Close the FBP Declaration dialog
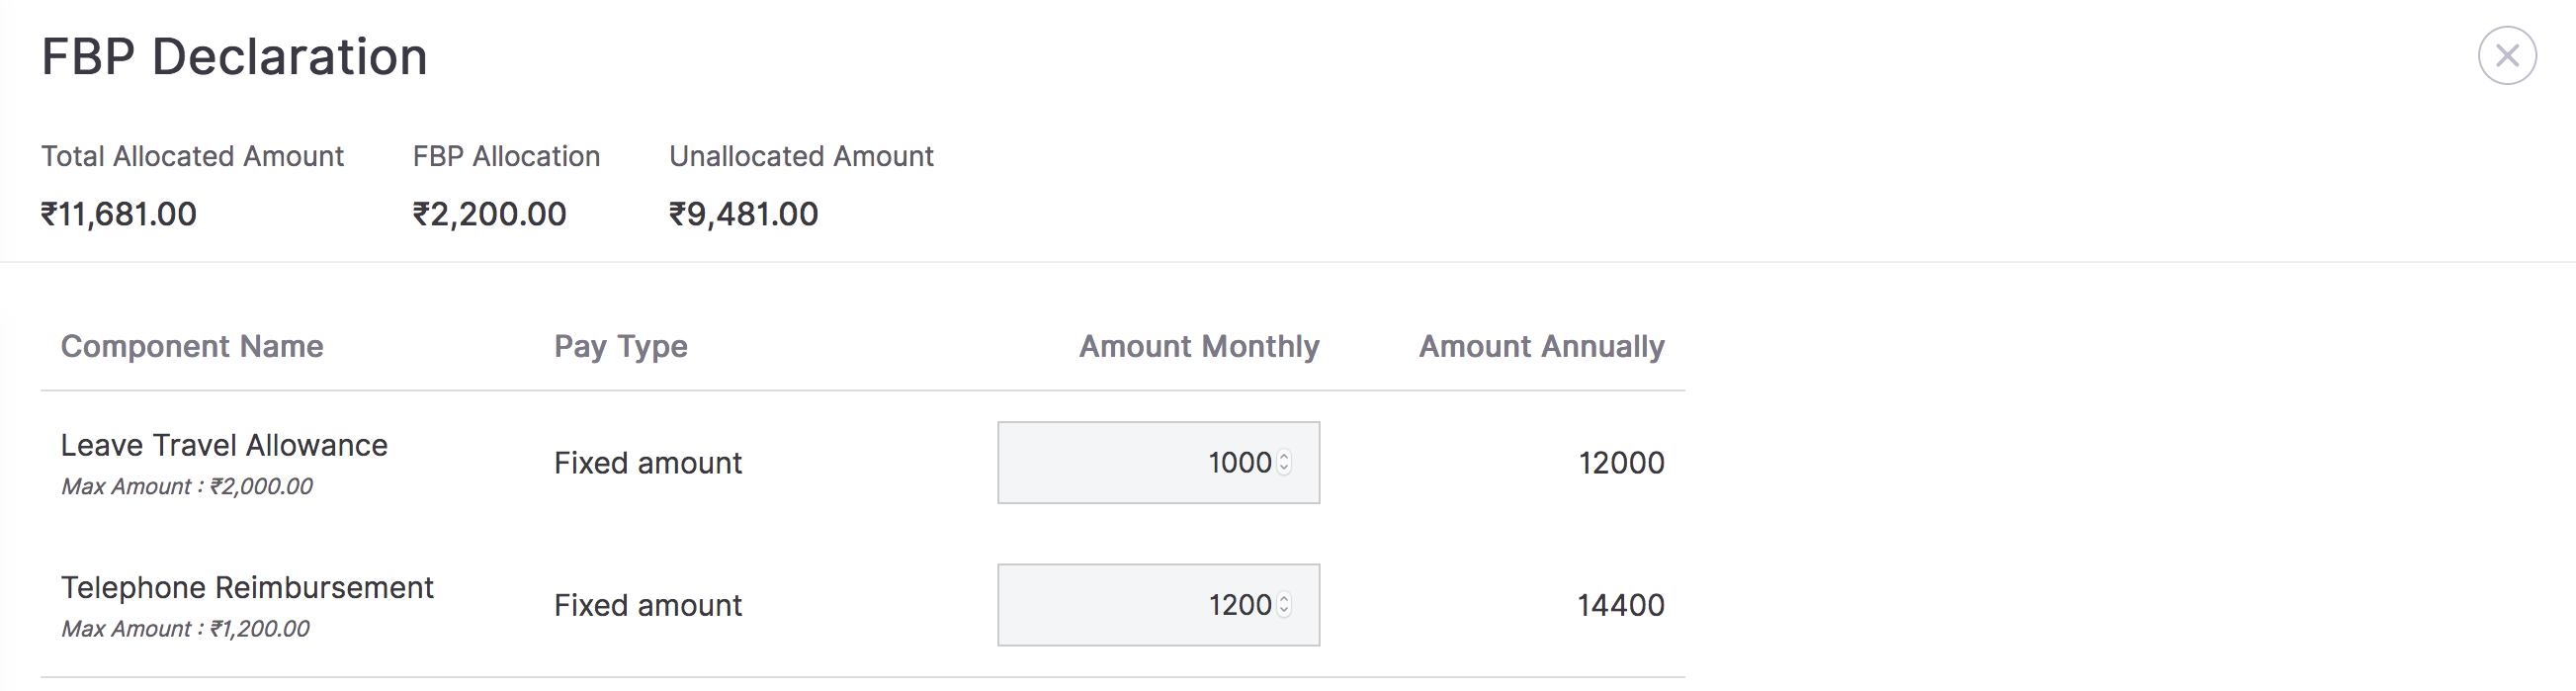 2506,56
